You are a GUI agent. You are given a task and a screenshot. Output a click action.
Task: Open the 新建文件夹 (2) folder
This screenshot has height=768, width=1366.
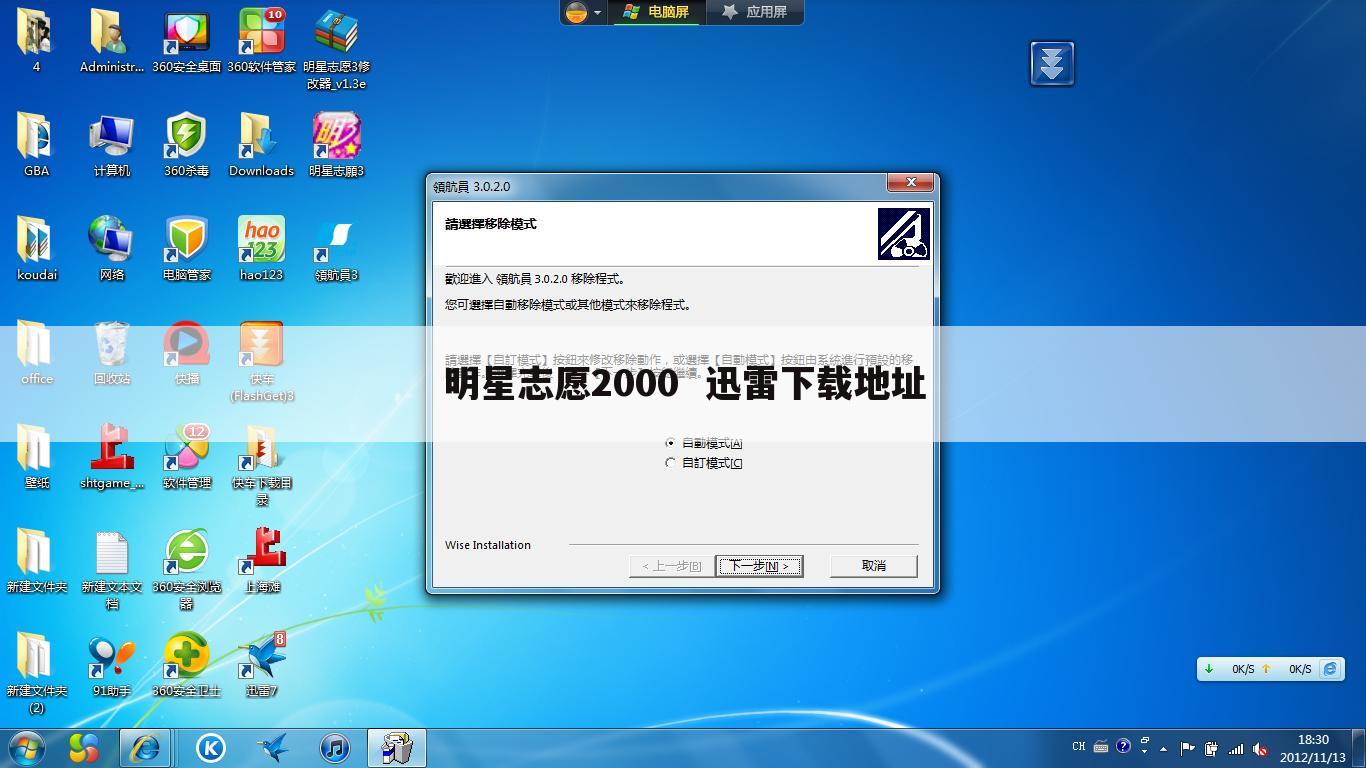point(36,672)
